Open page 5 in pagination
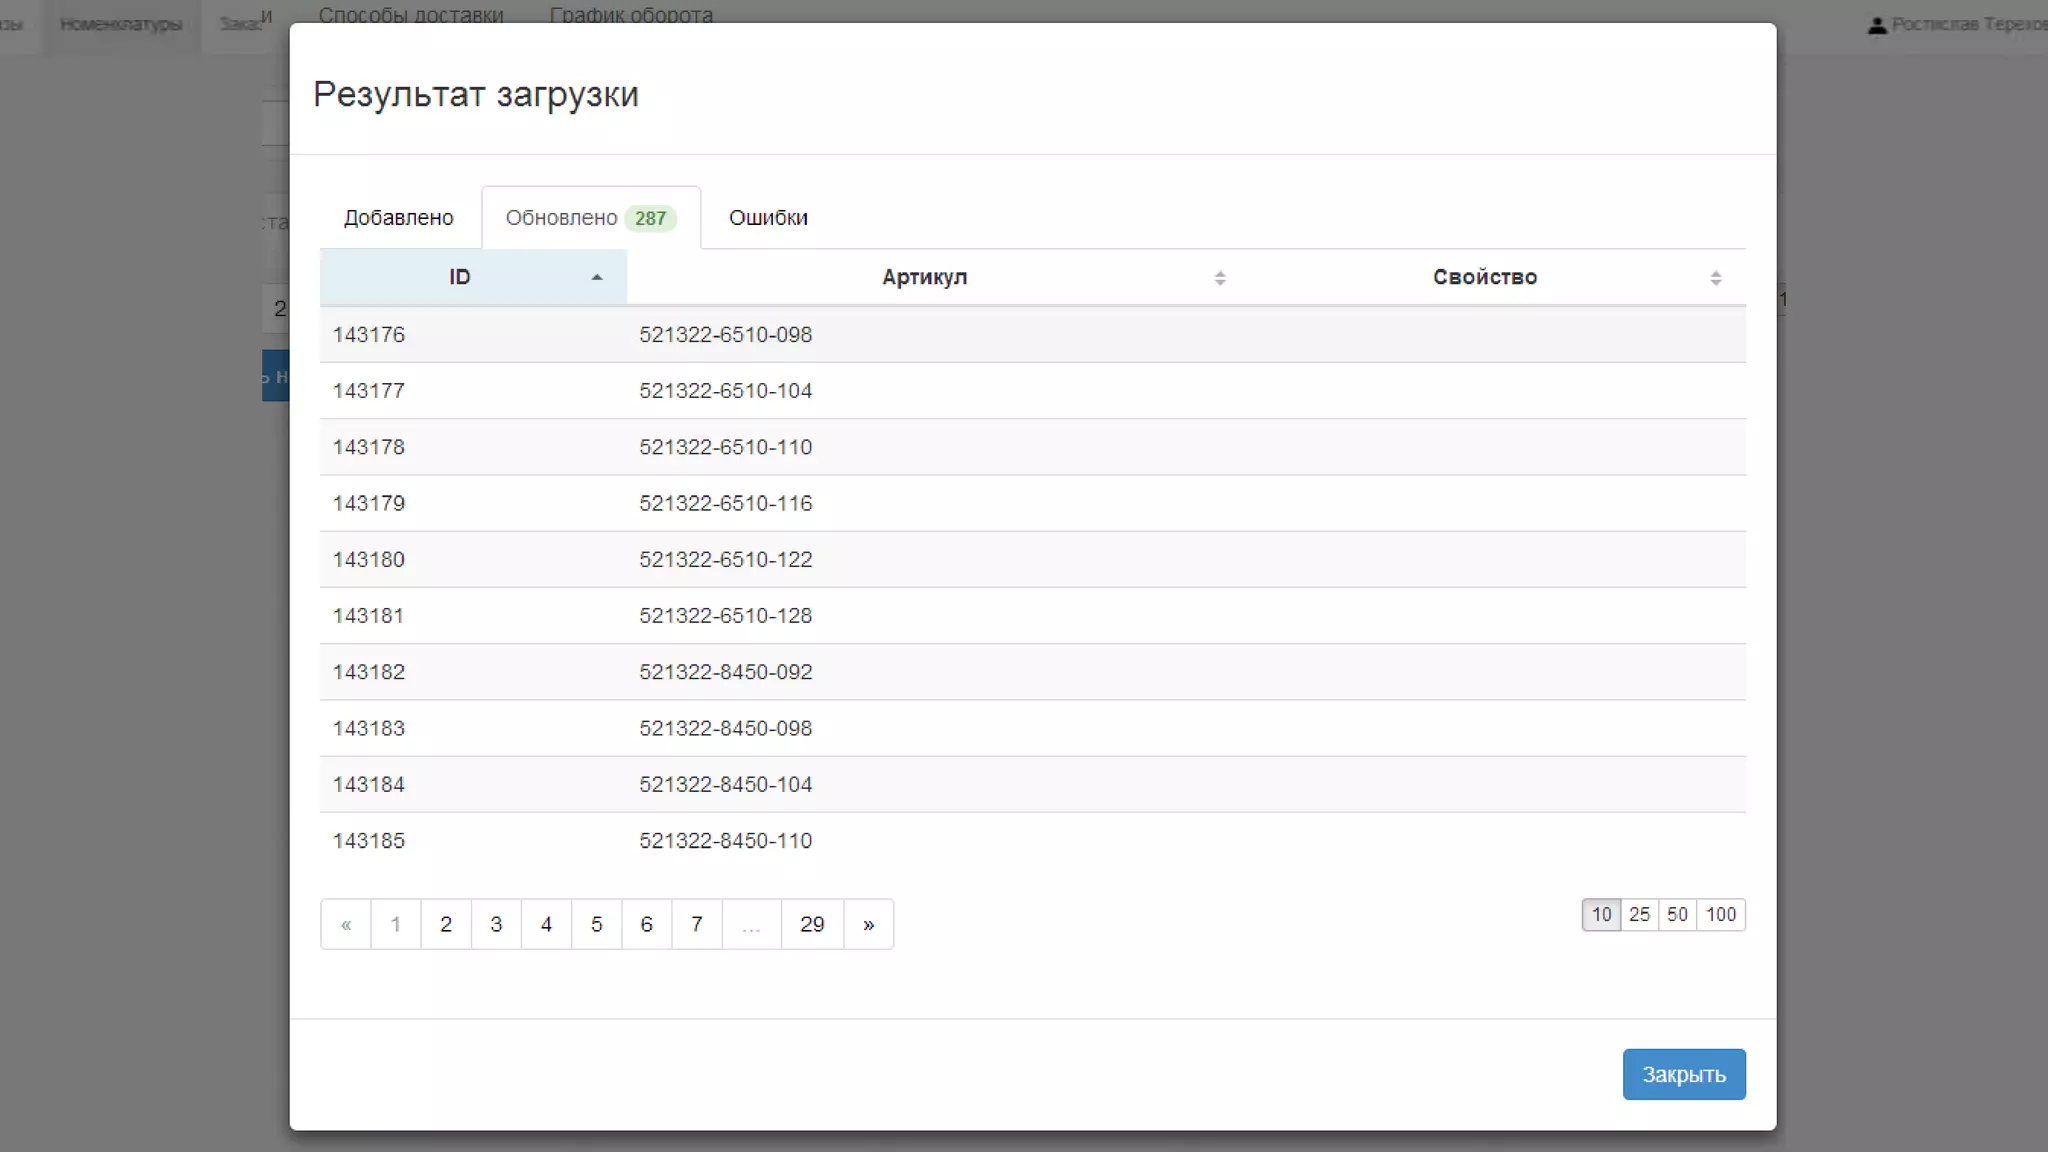Viewport: 2048px width, 1152px height. [x=596, y=924]
